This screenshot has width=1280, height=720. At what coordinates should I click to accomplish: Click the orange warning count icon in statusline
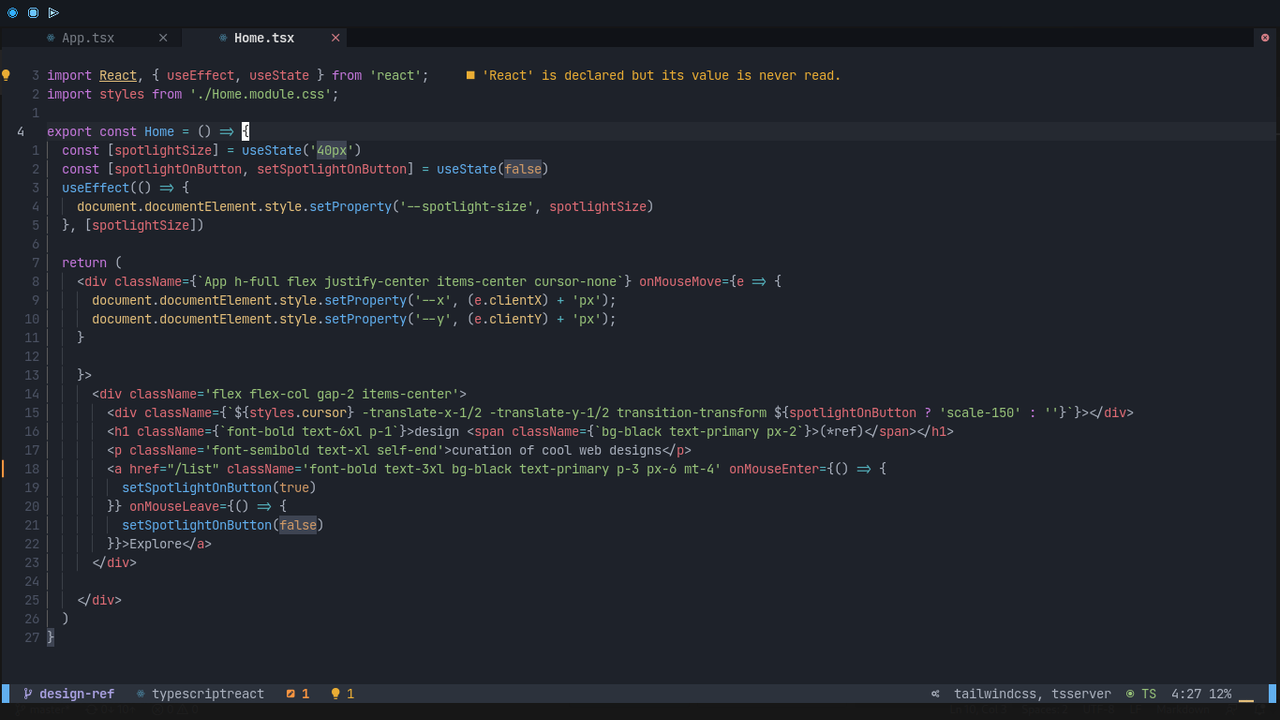pyautogui.click(x=291, y=693)
